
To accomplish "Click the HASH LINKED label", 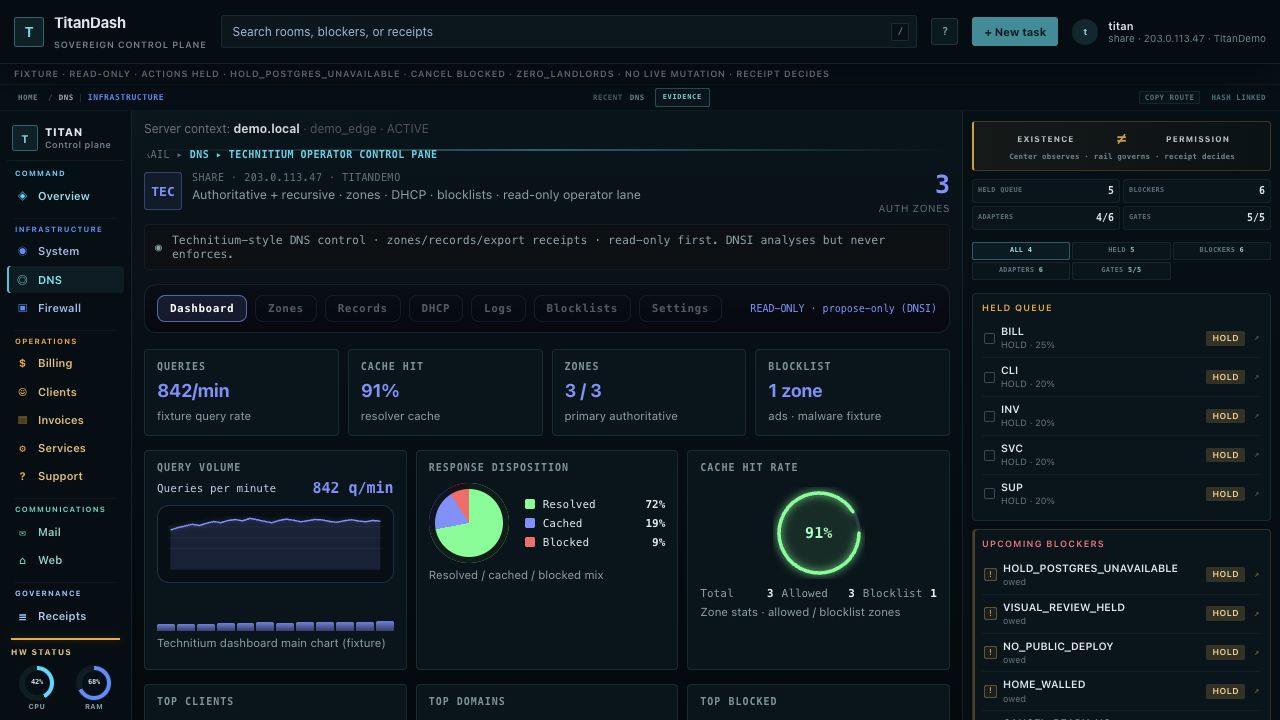I will pos(1238,97).
